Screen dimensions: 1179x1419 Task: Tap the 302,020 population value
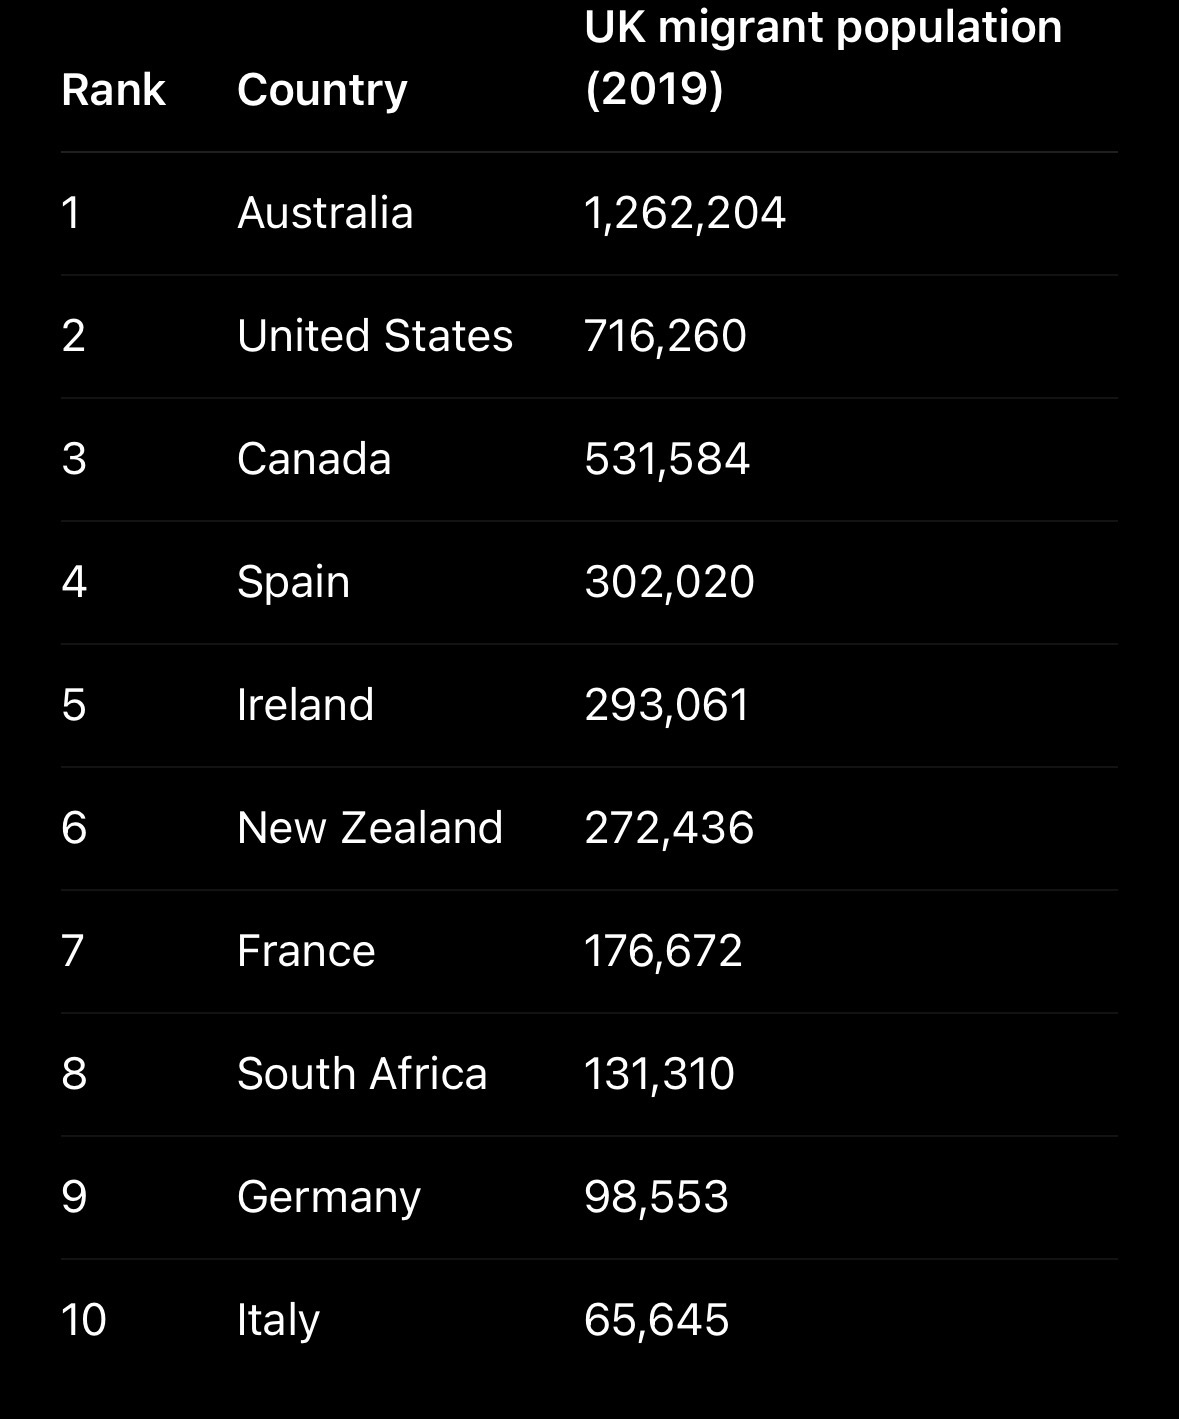669,582
